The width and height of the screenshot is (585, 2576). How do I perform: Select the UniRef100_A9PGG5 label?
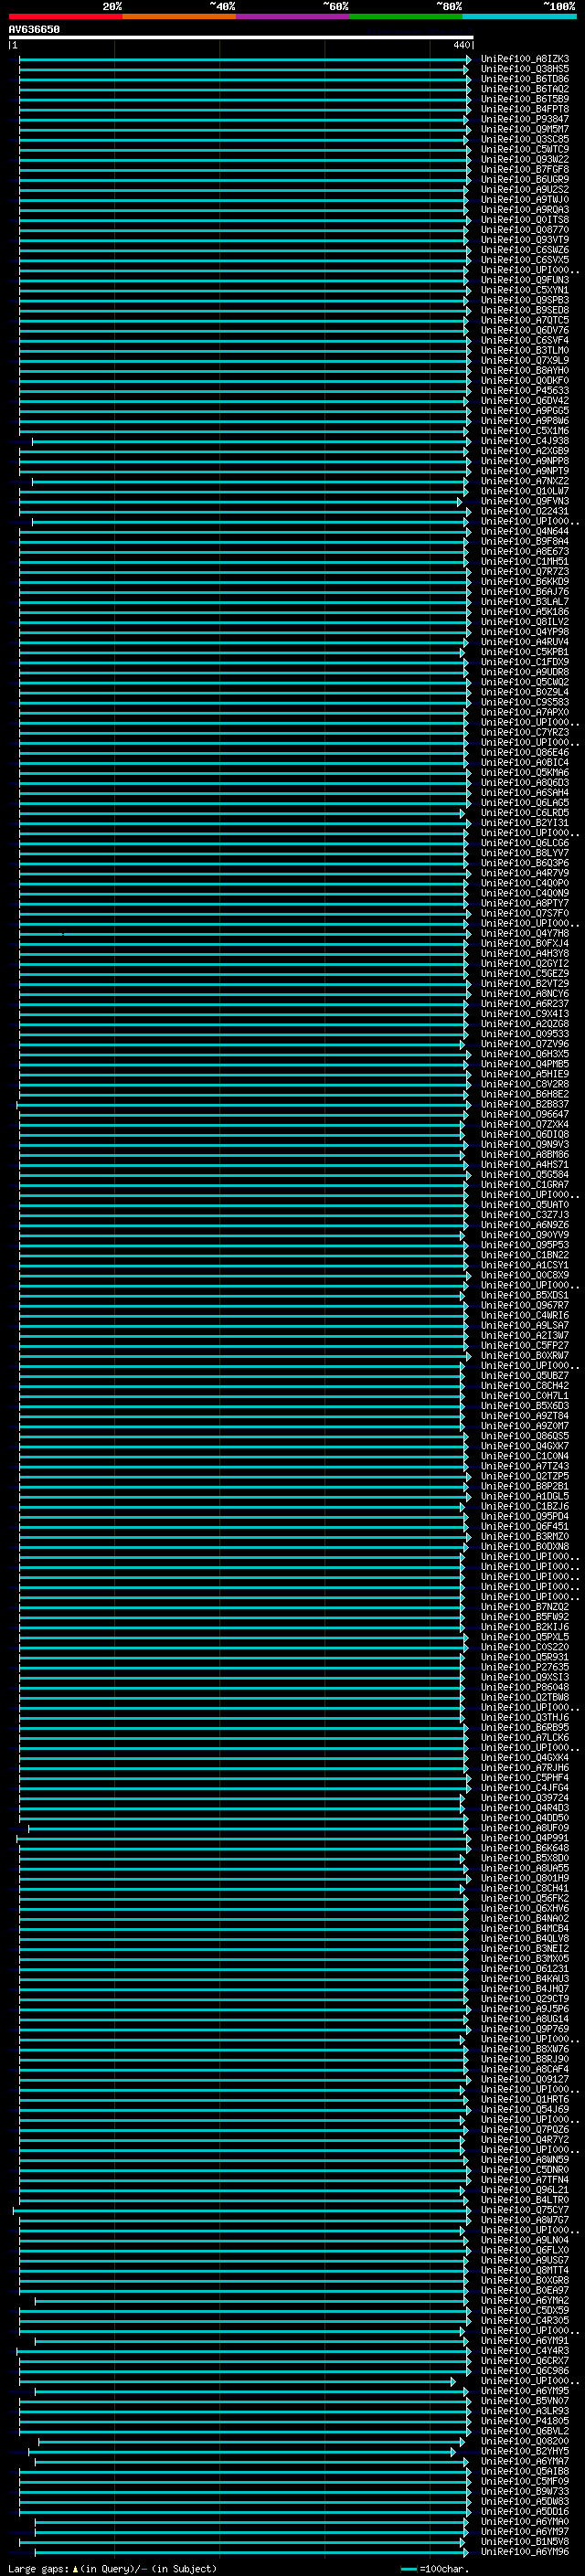point(524,411)
